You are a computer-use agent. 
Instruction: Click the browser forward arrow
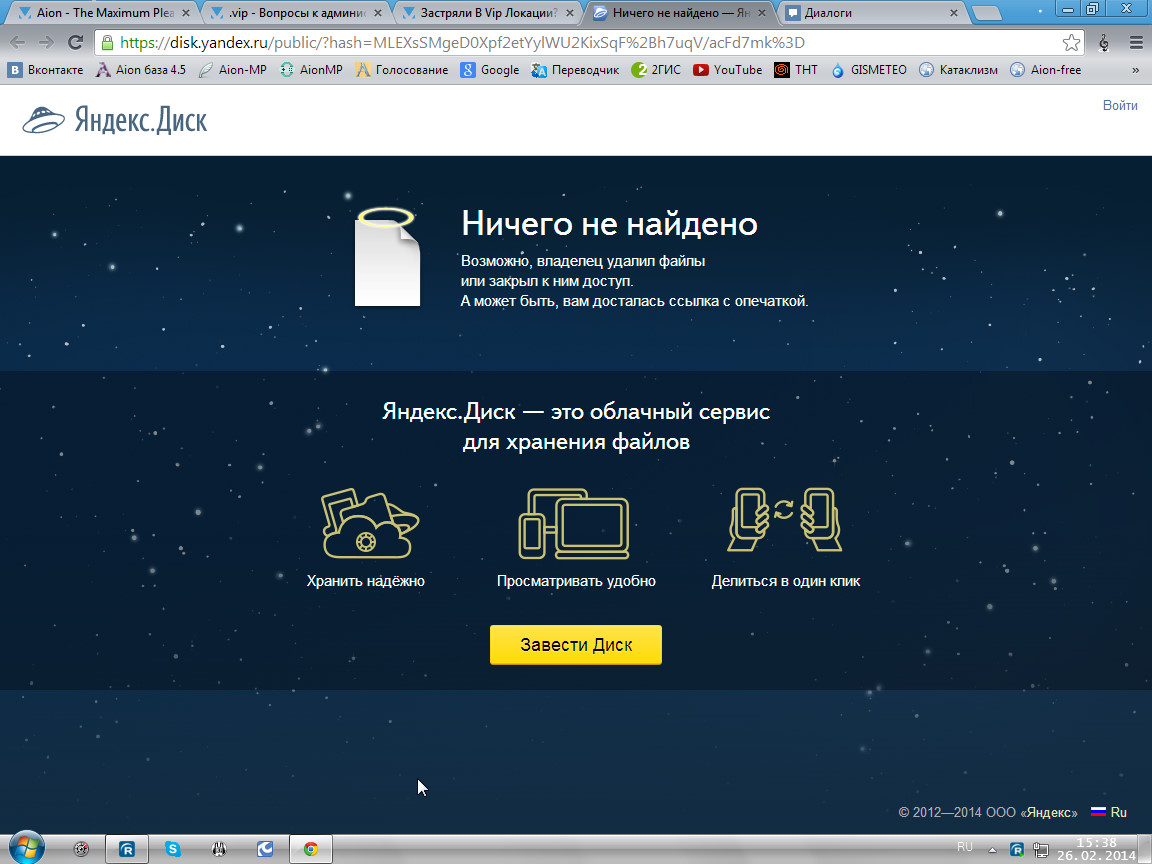point(46,43)
